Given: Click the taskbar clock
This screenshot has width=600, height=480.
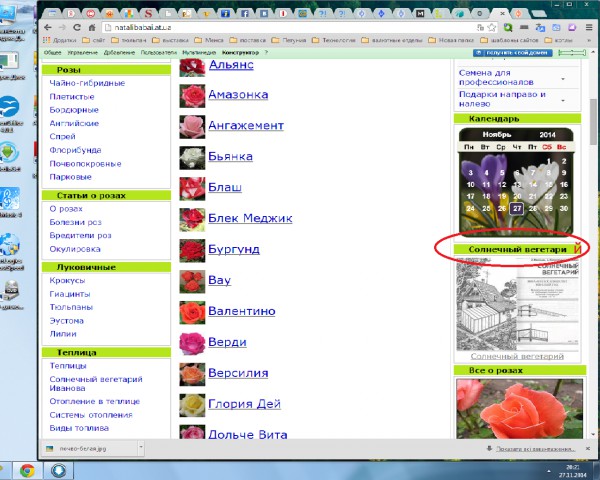Looking at the screenshot, I should [x=571, y=471].
